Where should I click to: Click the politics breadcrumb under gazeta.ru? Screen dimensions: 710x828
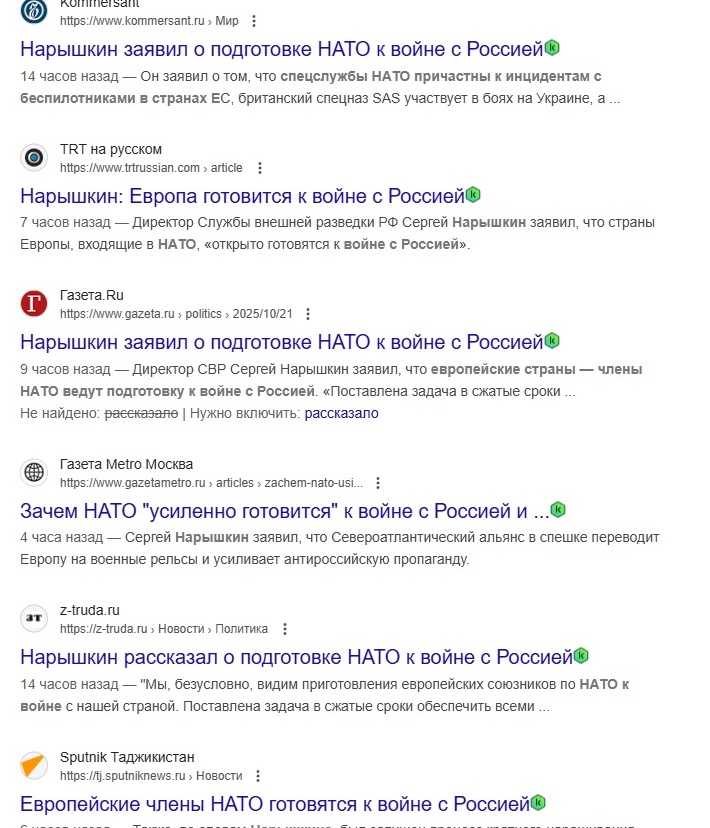click(x=205, y=313)
